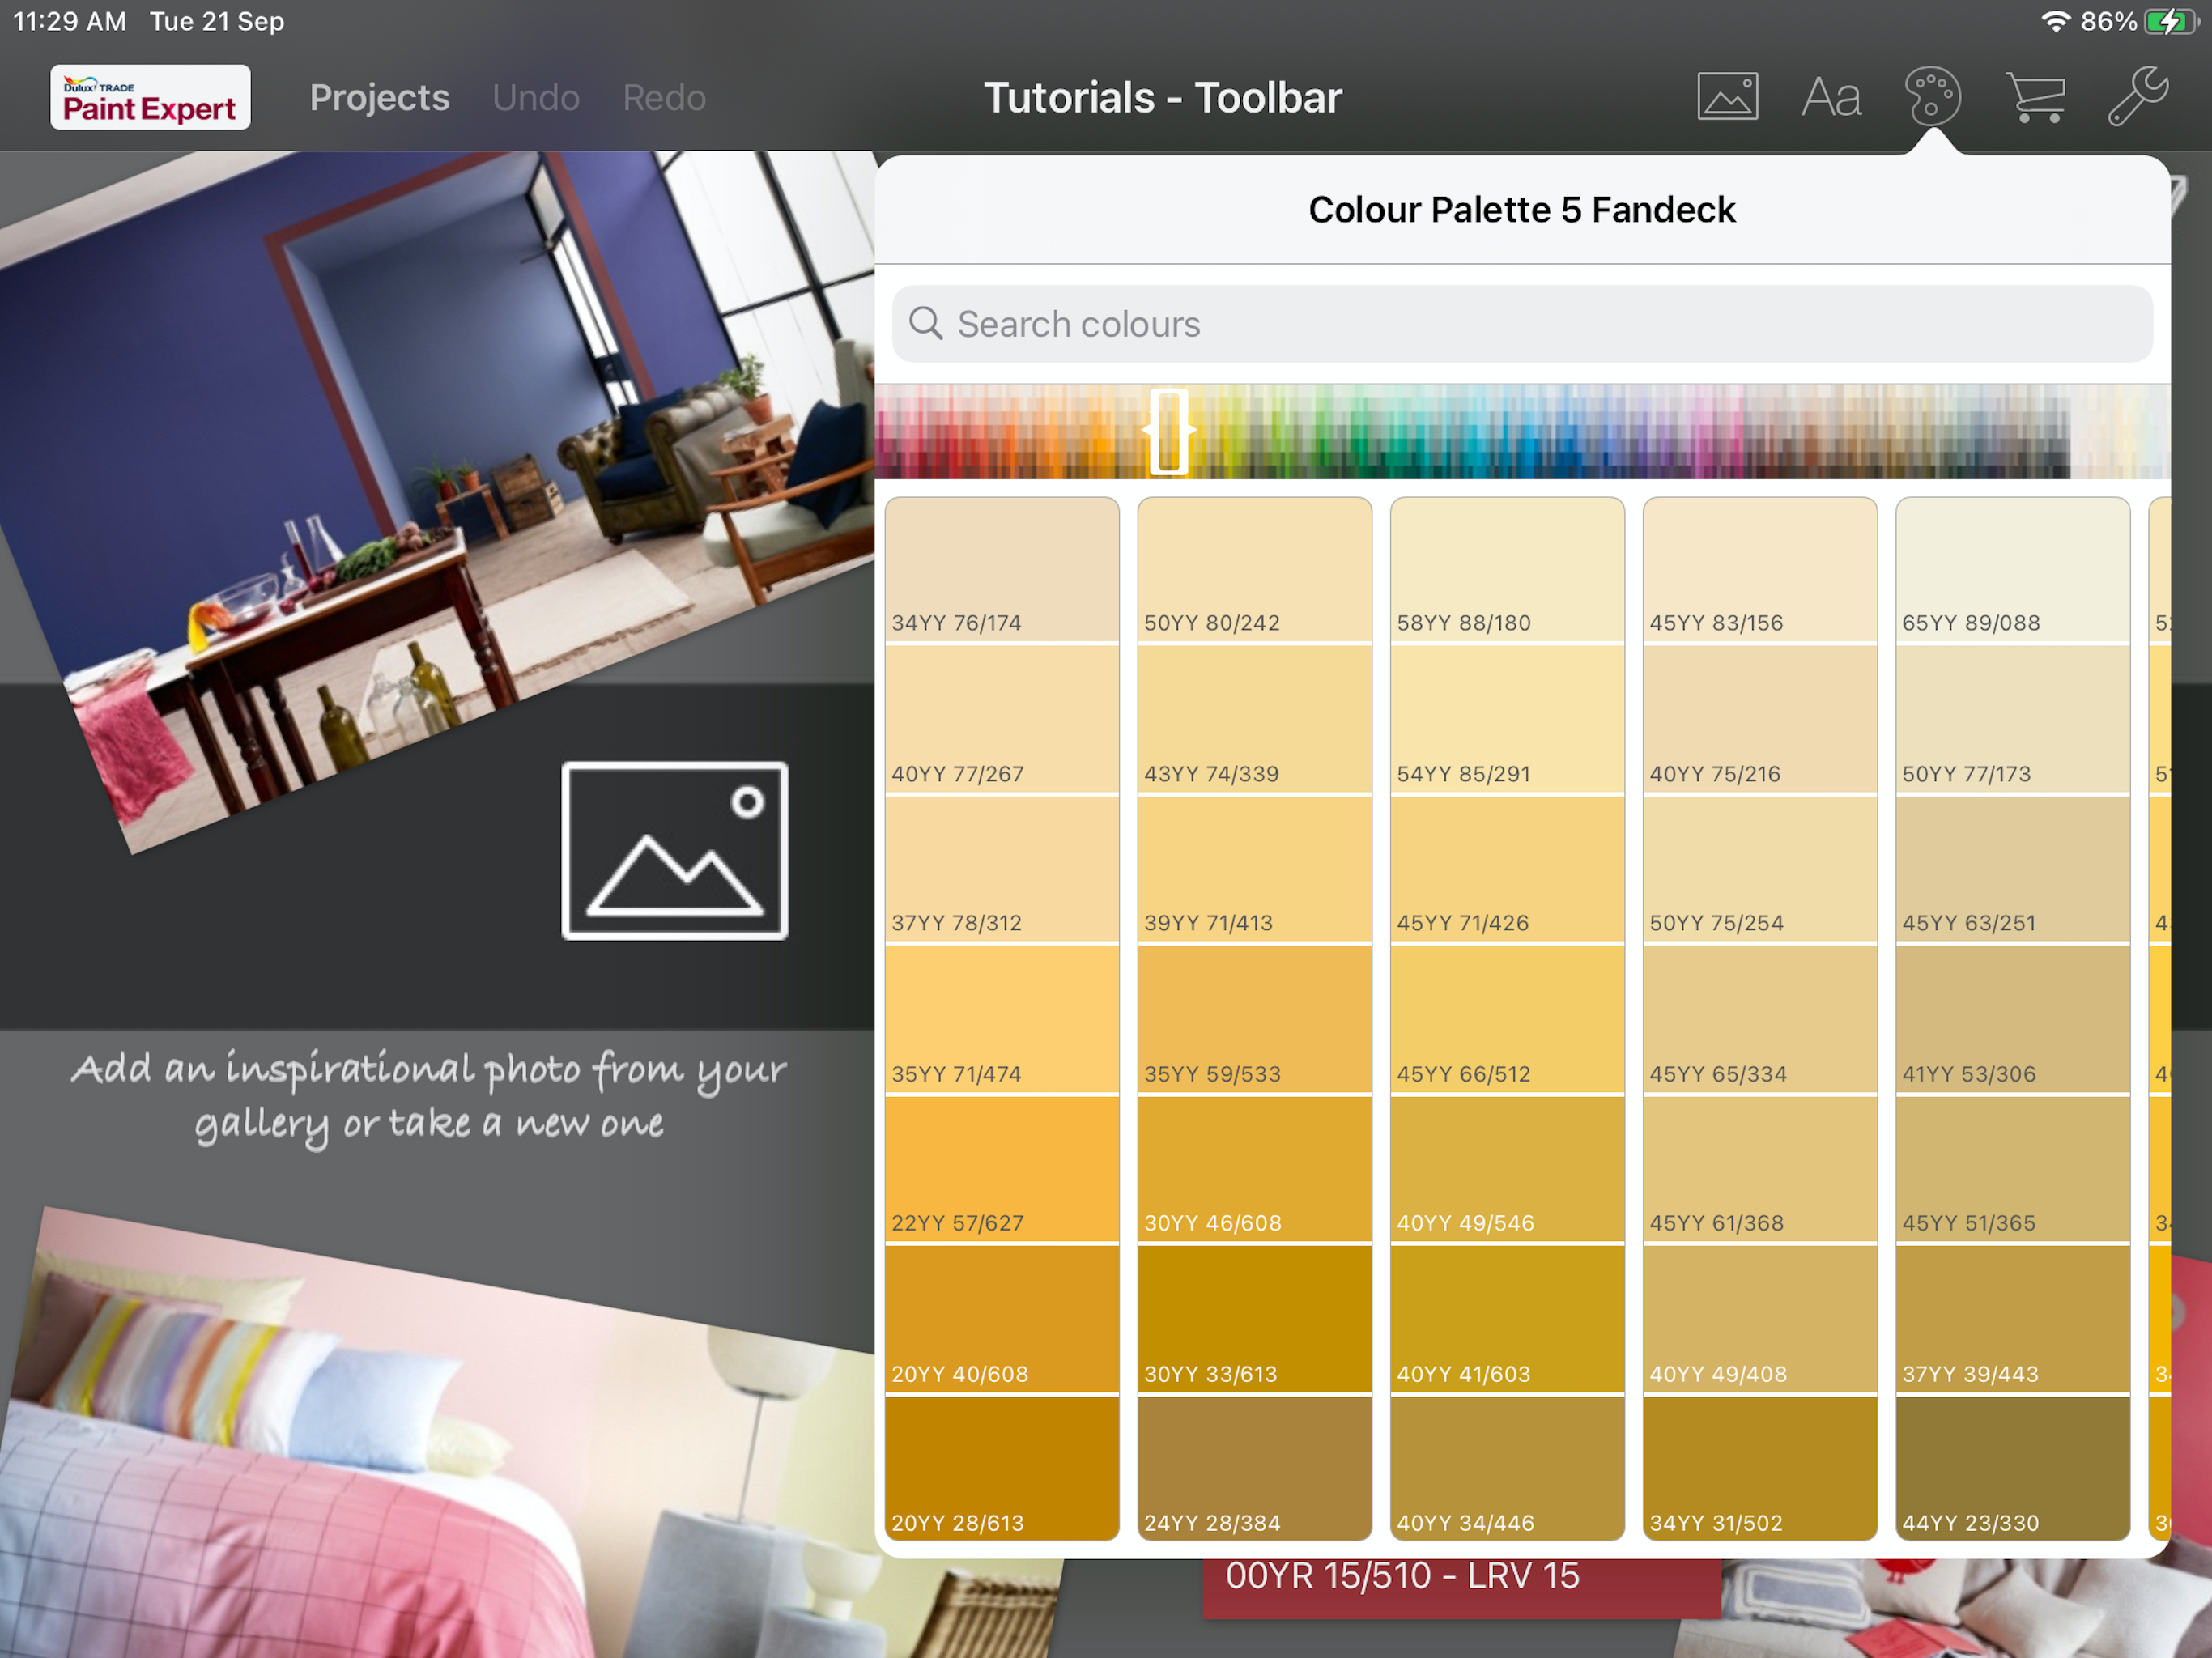
Task: Tap swatch 45YY 65/334
Action: coord(1760,1019)
